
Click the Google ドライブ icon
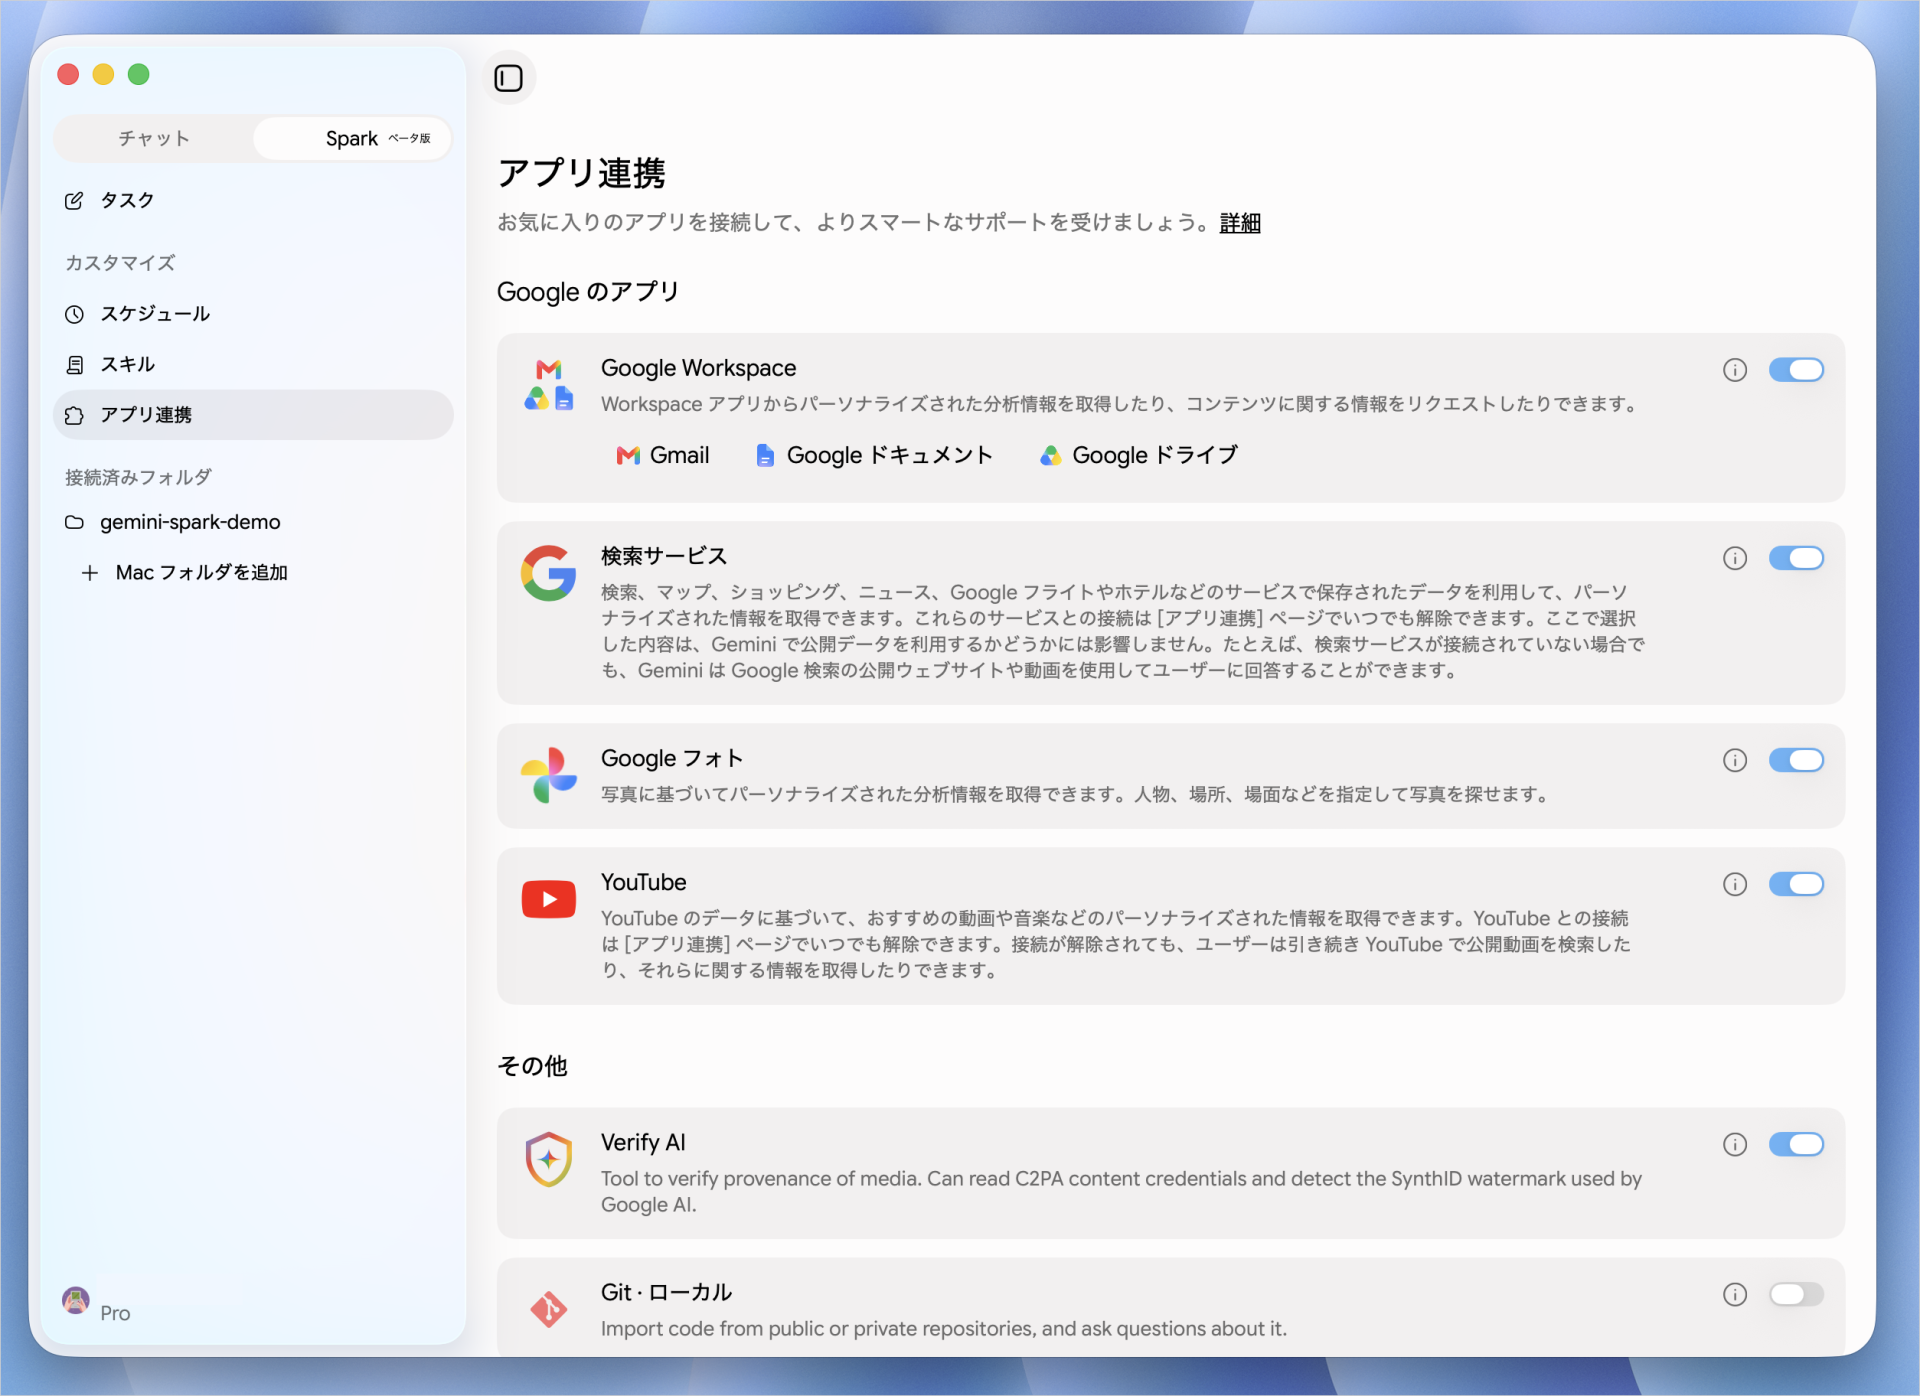click(x=1050, y=456)
